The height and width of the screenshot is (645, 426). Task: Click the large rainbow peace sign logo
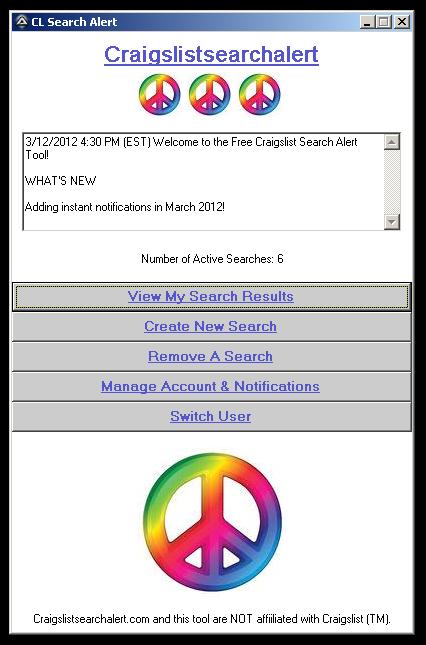212,522
